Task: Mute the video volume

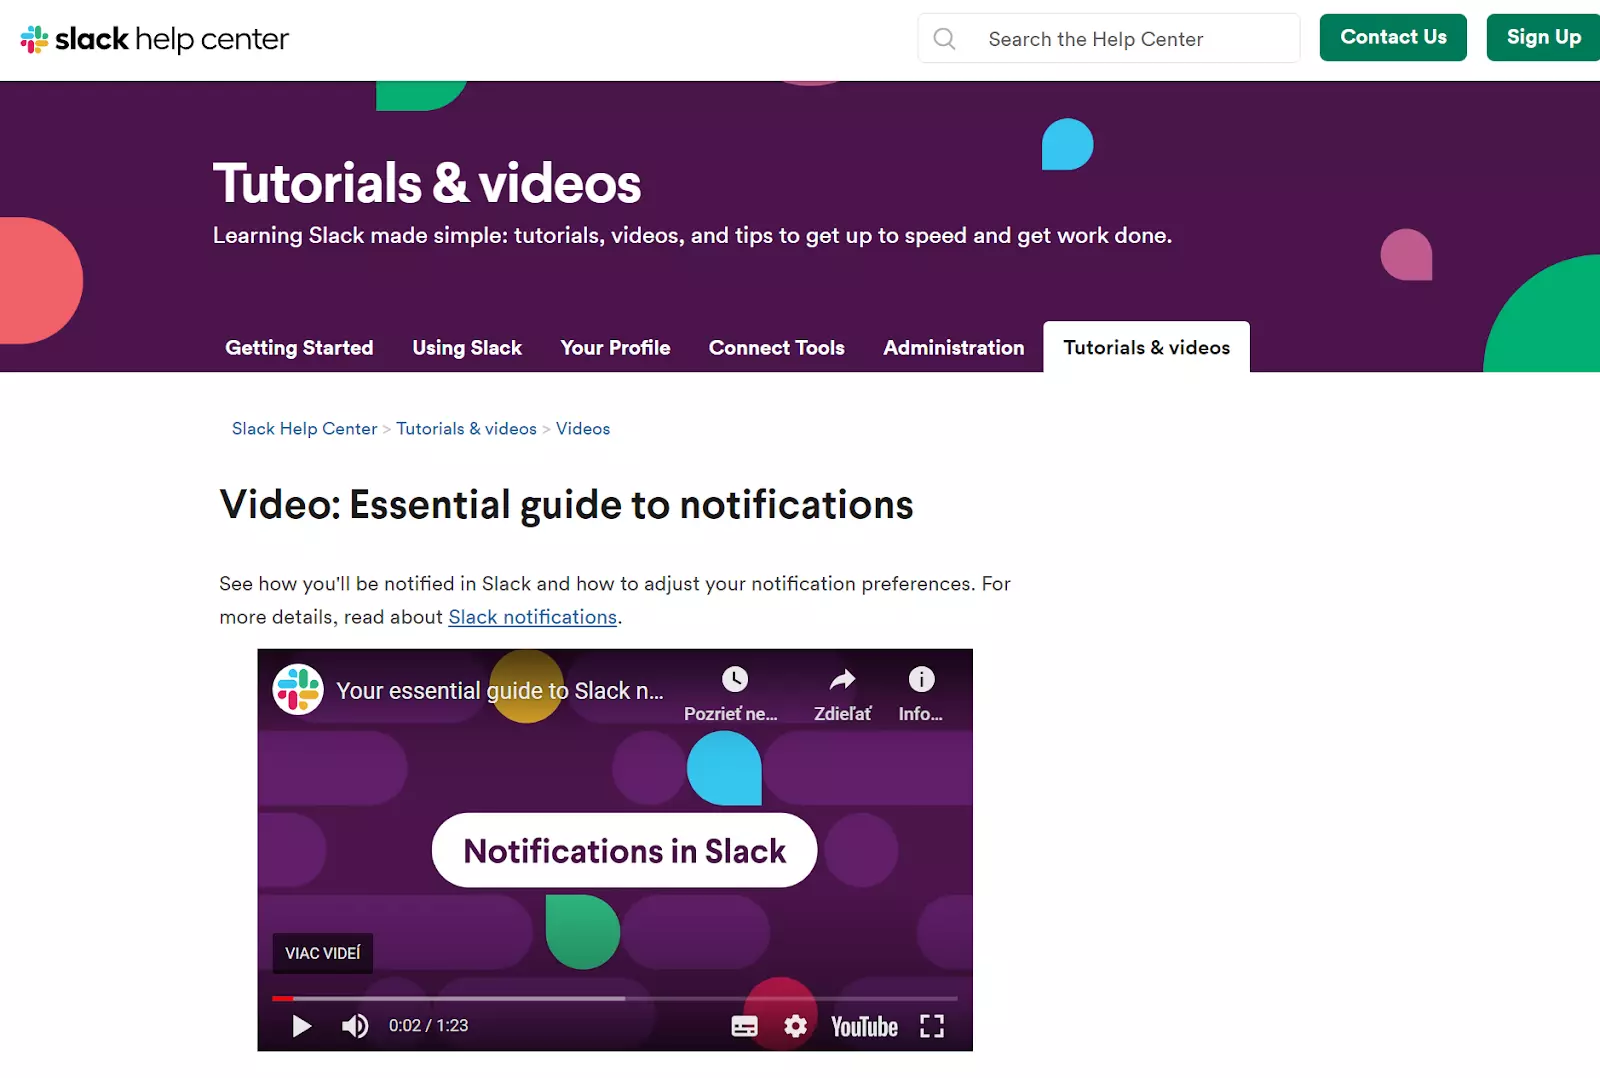Action: point(355,1026)
